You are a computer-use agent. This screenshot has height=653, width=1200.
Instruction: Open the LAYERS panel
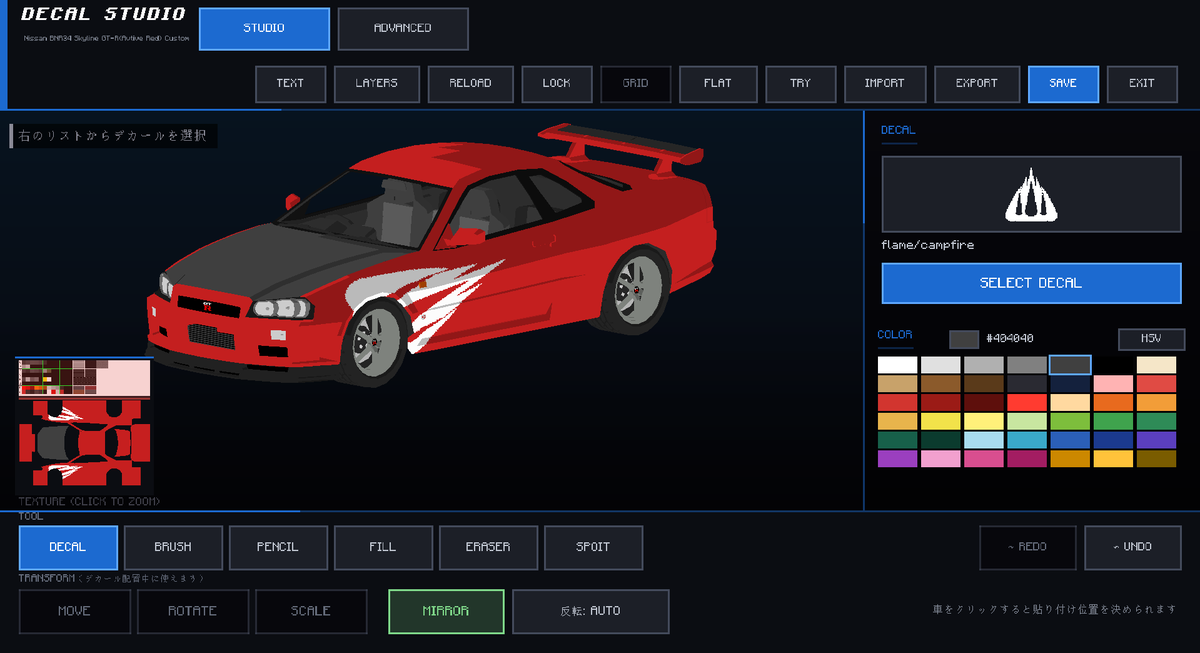click(377, 84)
